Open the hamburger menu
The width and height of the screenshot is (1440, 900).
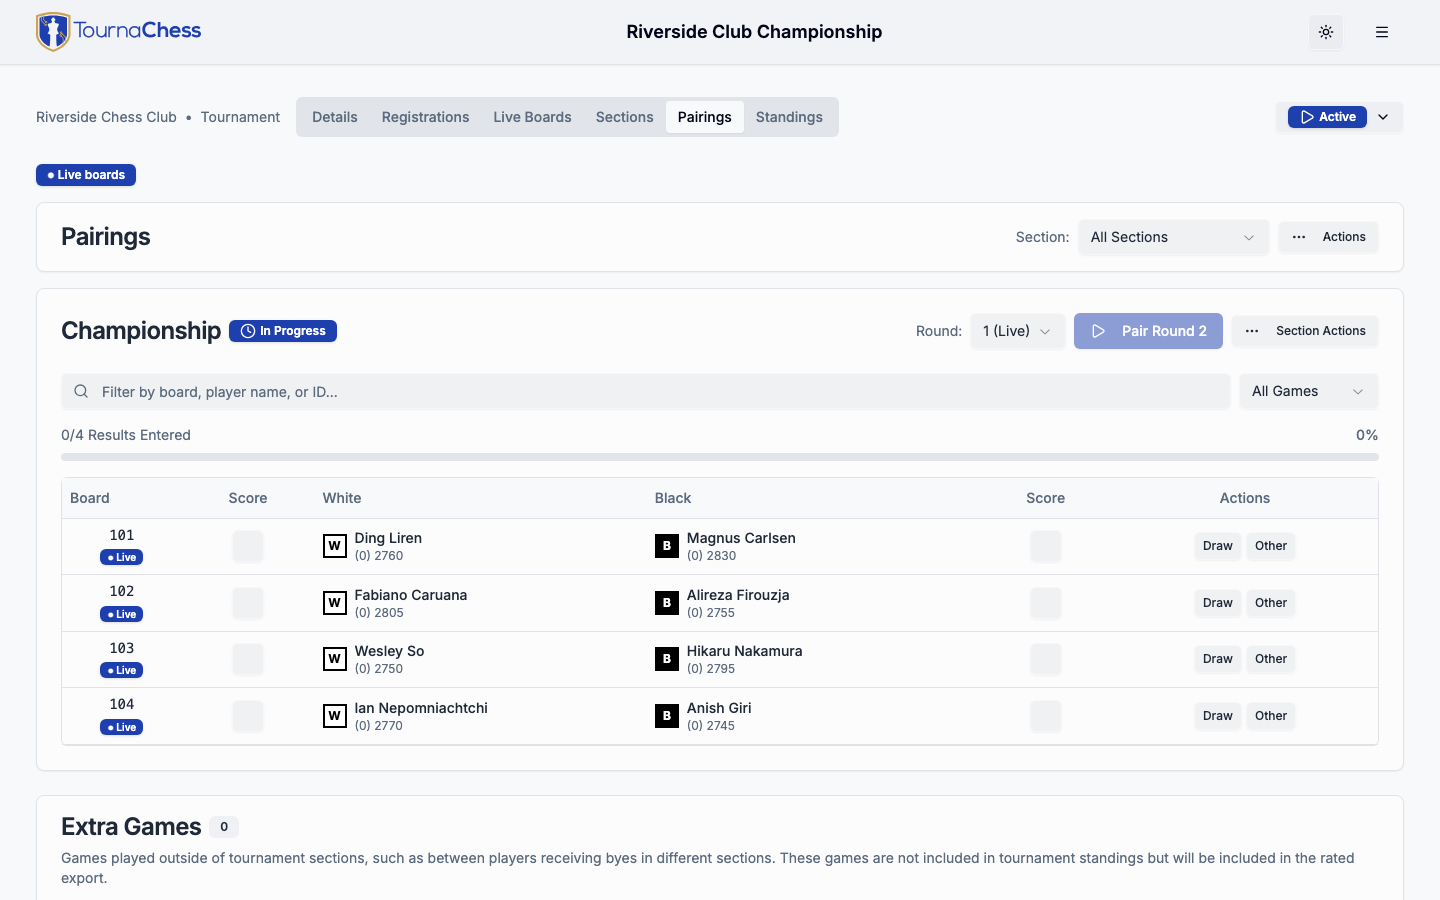point(1382,32)
